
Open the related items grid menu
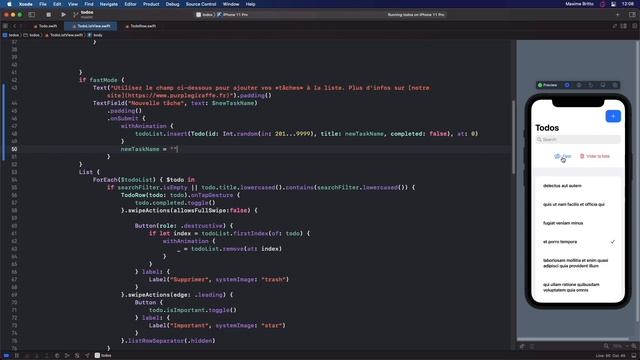(5, 26)
